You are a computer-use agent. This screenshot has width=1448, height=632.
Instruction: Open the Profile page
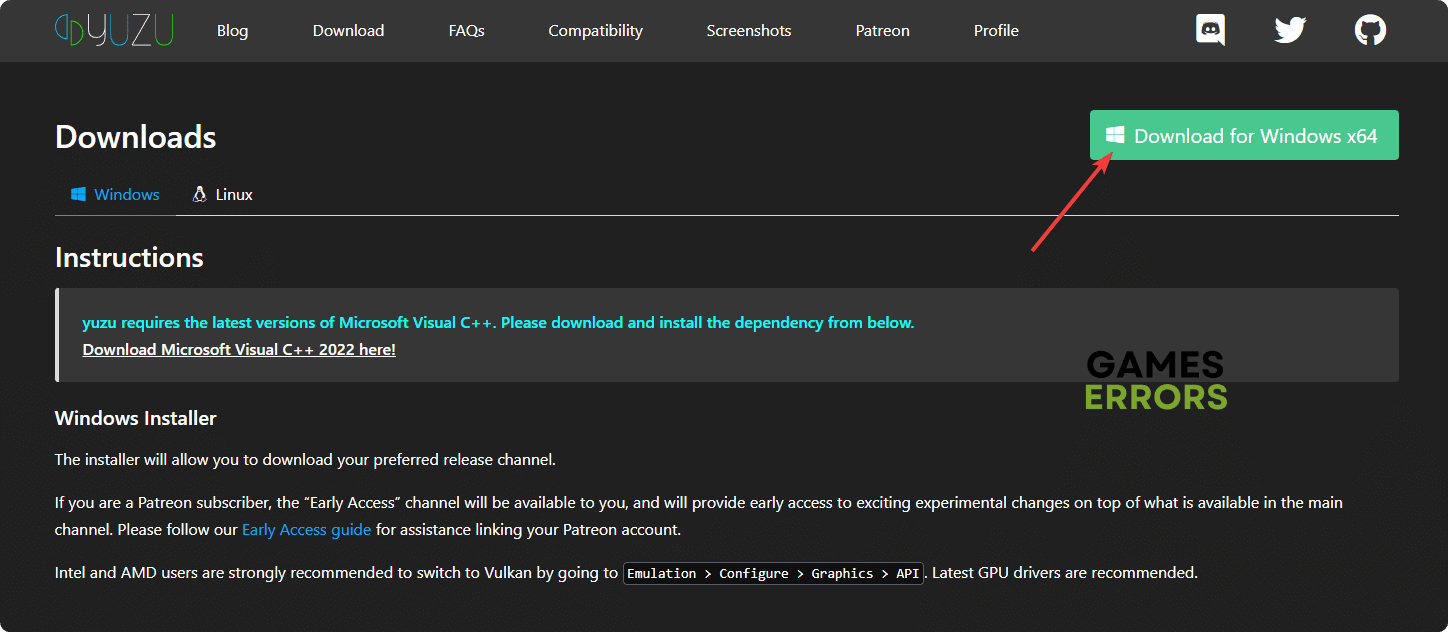(x=996, y=31)
